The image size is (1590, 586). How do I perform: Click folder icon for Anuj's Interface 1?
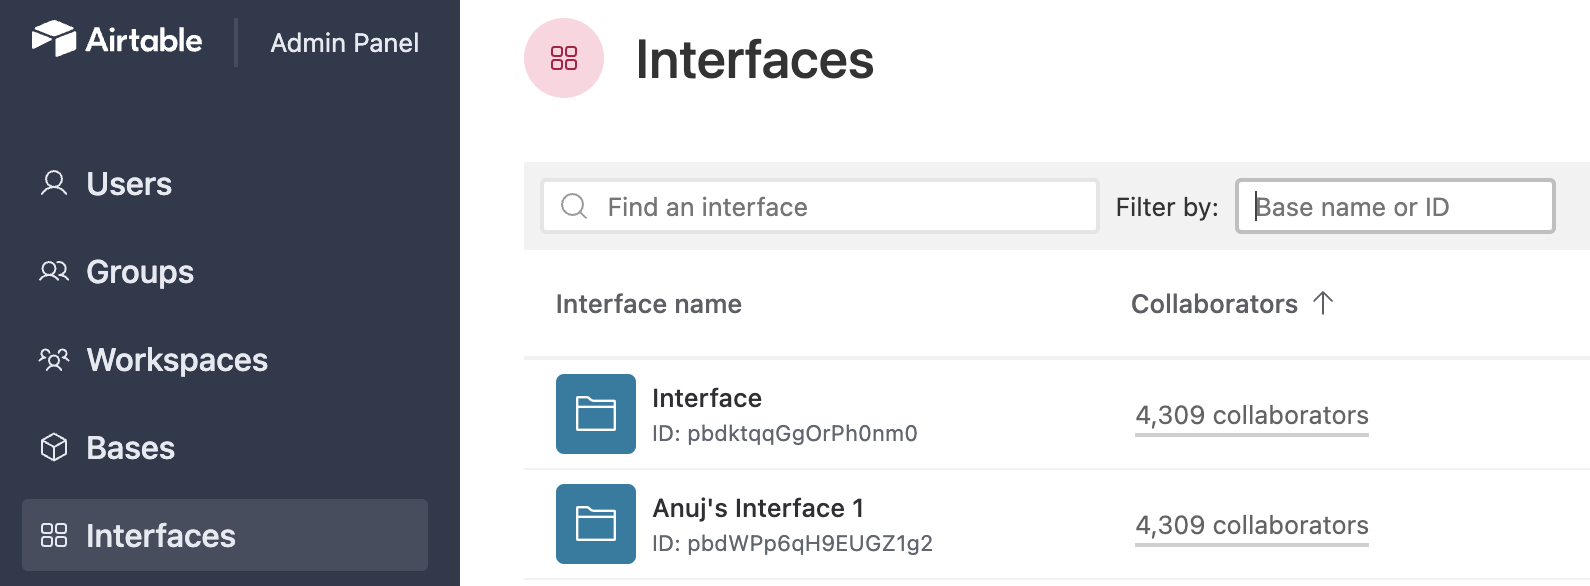pyautogui.click(x=596, y=524)
